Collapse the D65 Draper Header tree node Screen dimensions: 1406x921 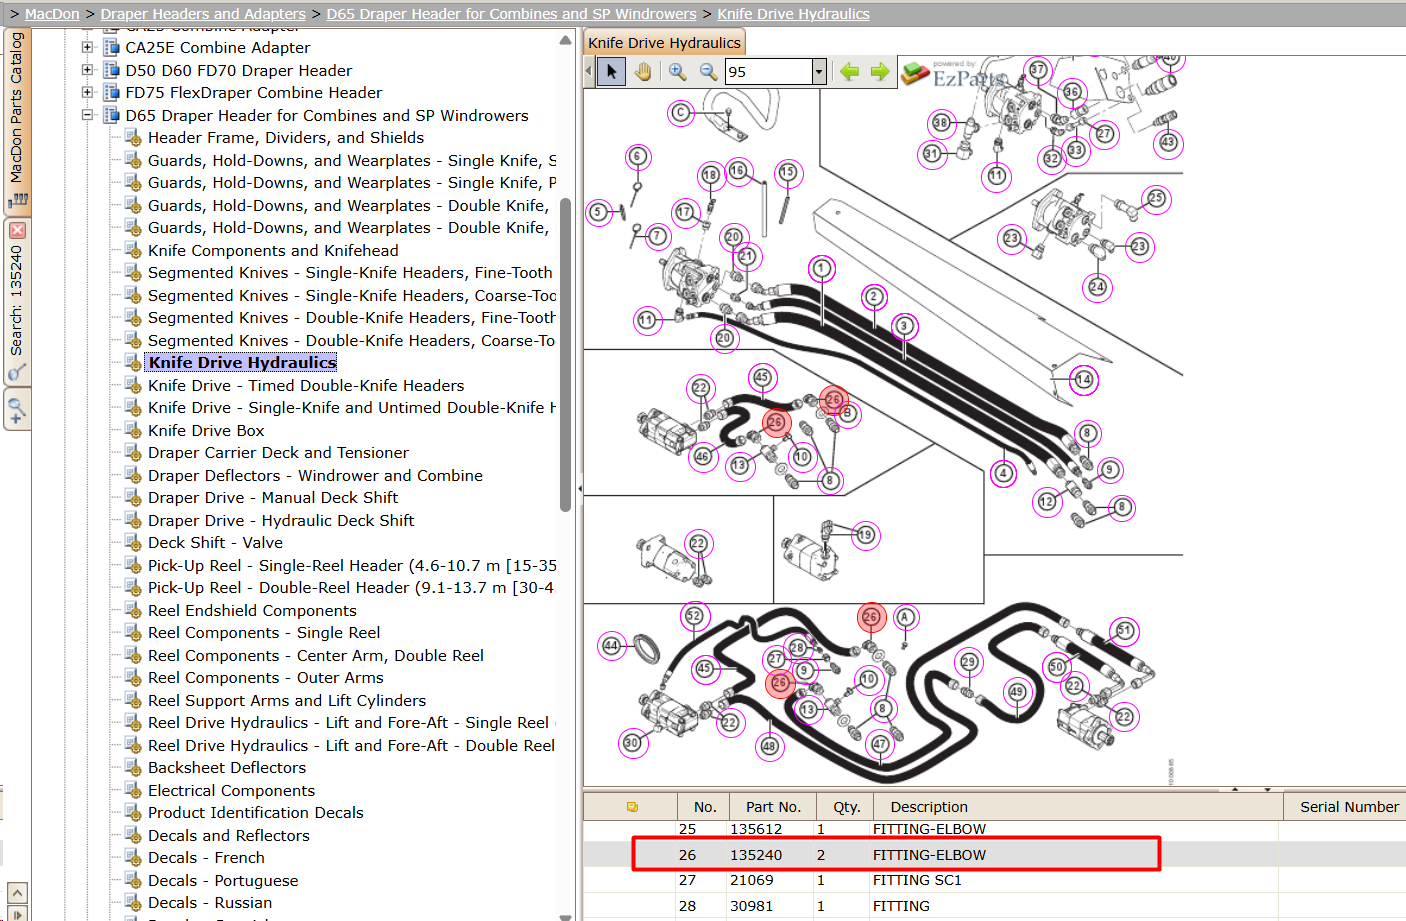pos(87,115)
